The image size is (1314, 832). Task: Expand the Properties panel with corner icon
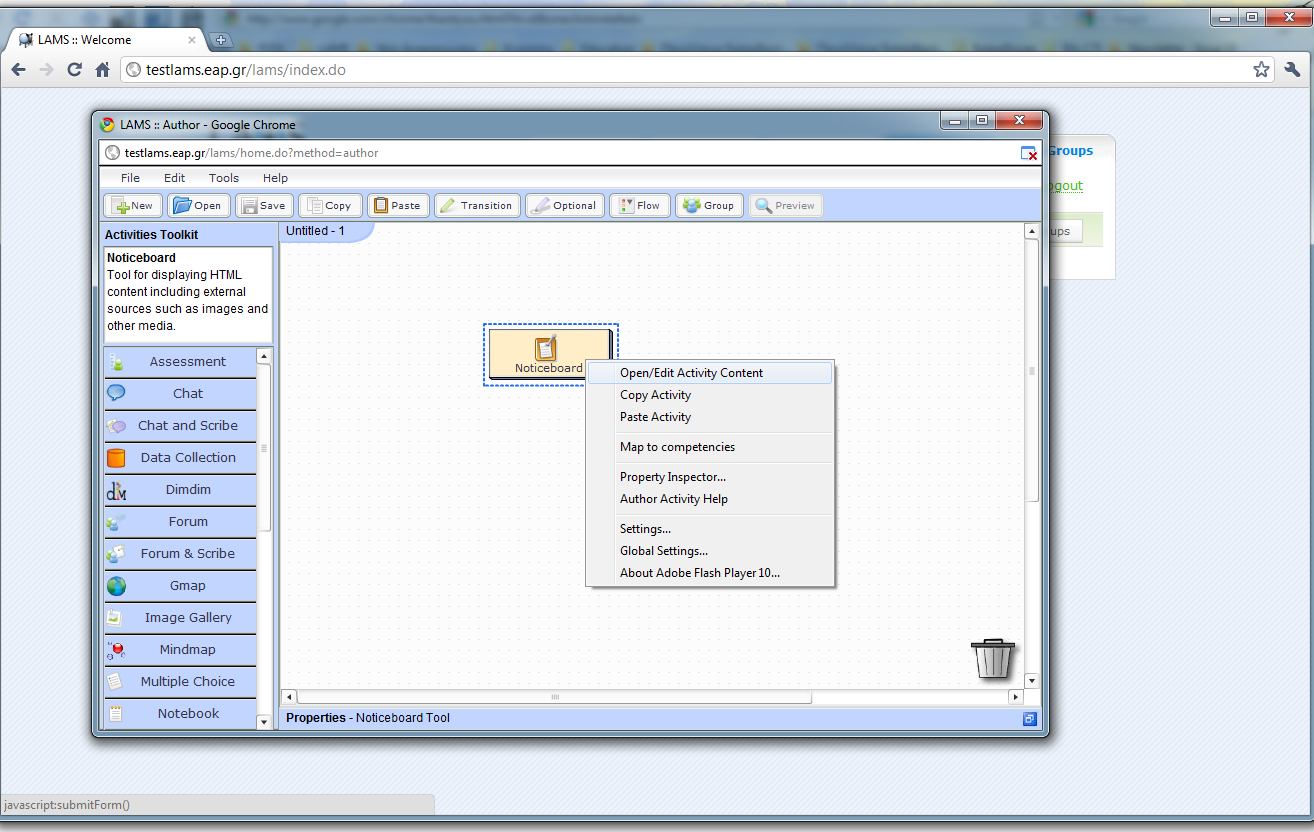pyautogui.click(x=1029, y=718)
